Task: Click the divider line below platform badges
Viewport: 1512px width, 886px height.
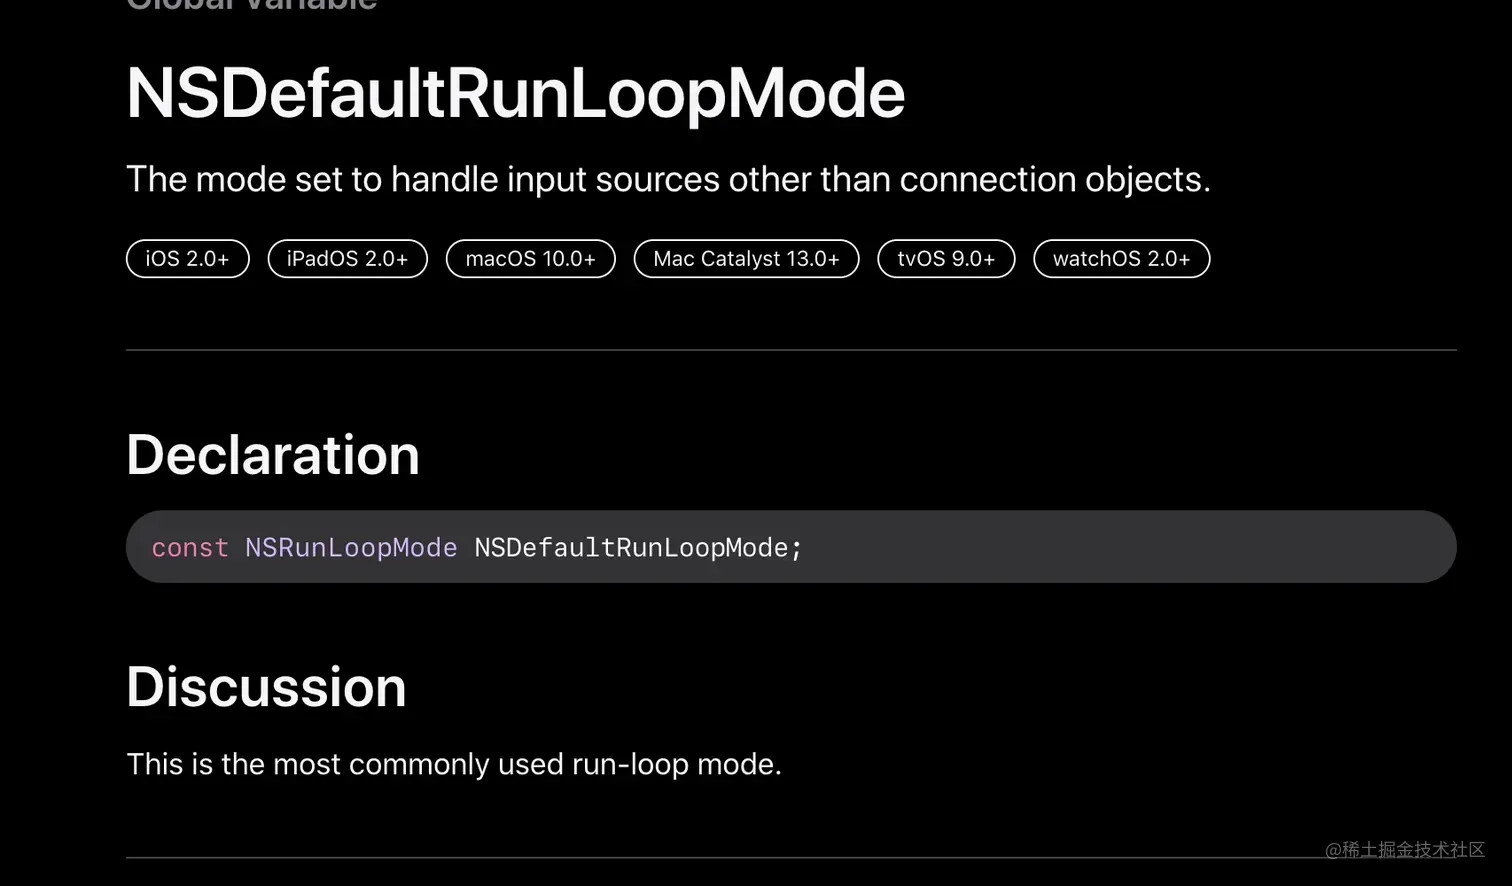Action: [791, 350]
